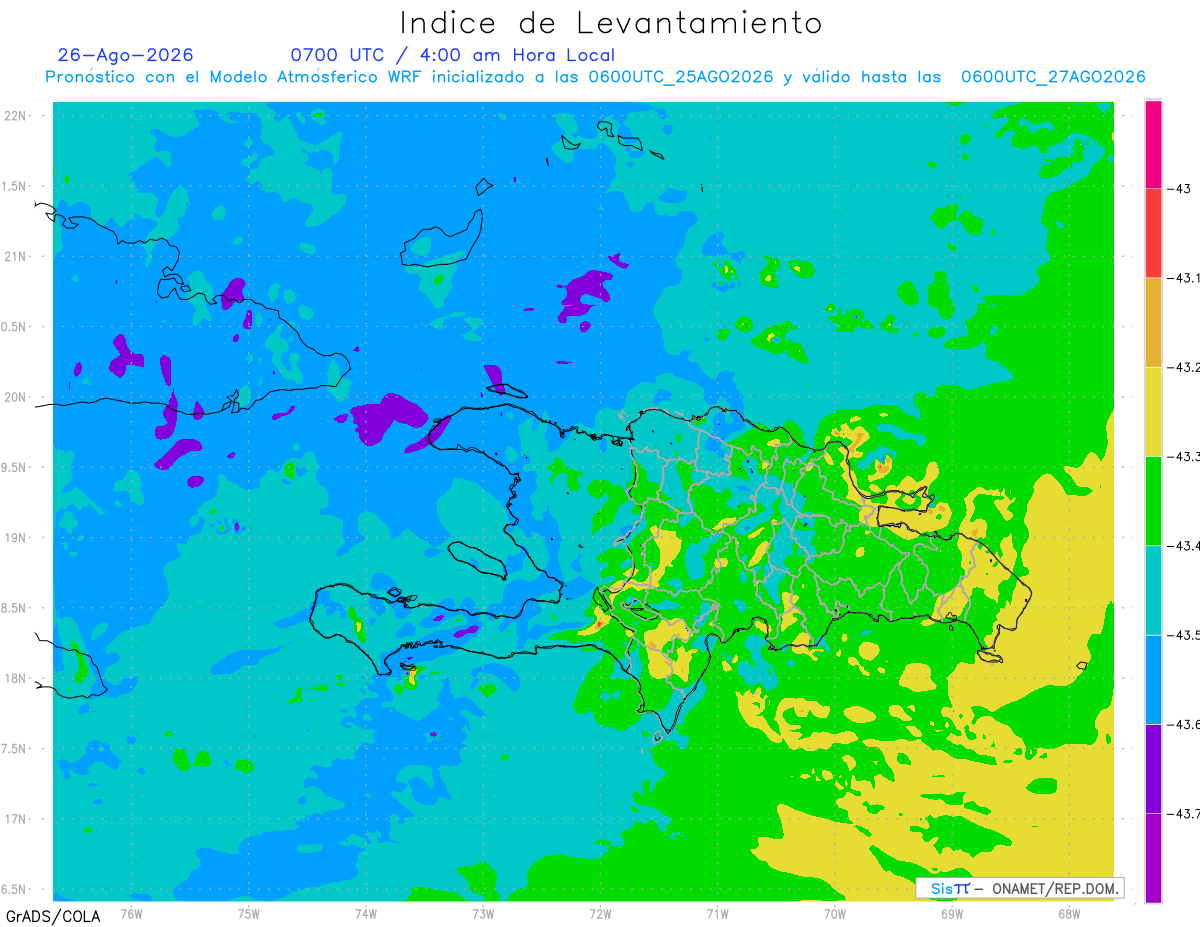The width and height of the screenshot is (1200, 927).
Task: Click the valid-until time '0600UTC_27AGO2026'
Action: 1053,77
